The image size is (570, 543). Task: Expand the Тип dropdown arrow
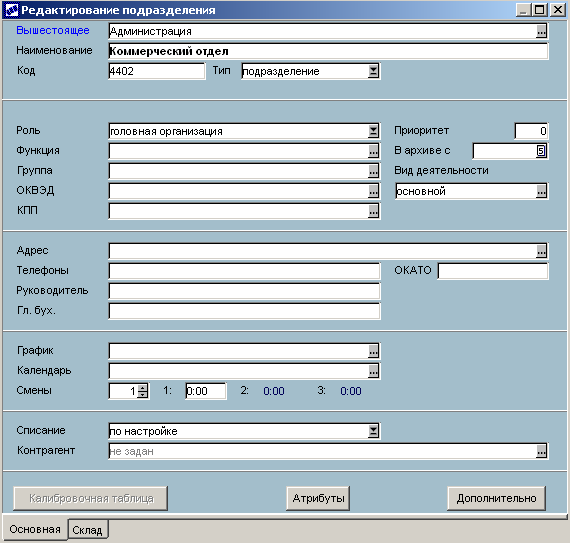[x=373, y=71]
